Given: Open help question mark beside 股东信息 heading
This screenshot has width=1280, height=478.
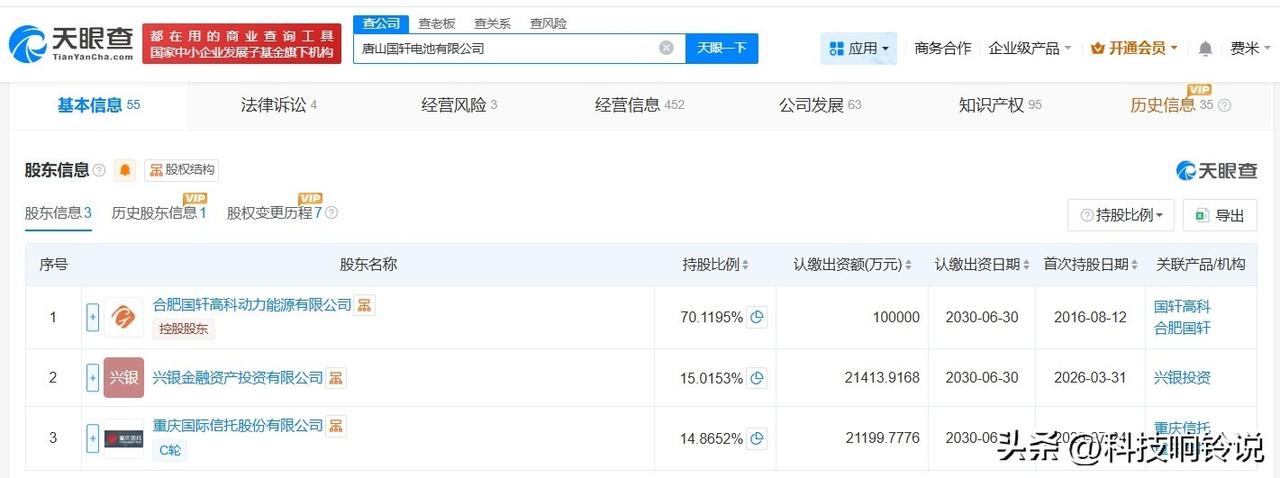Looking at the screenshot, I should (x=99, y=170).
